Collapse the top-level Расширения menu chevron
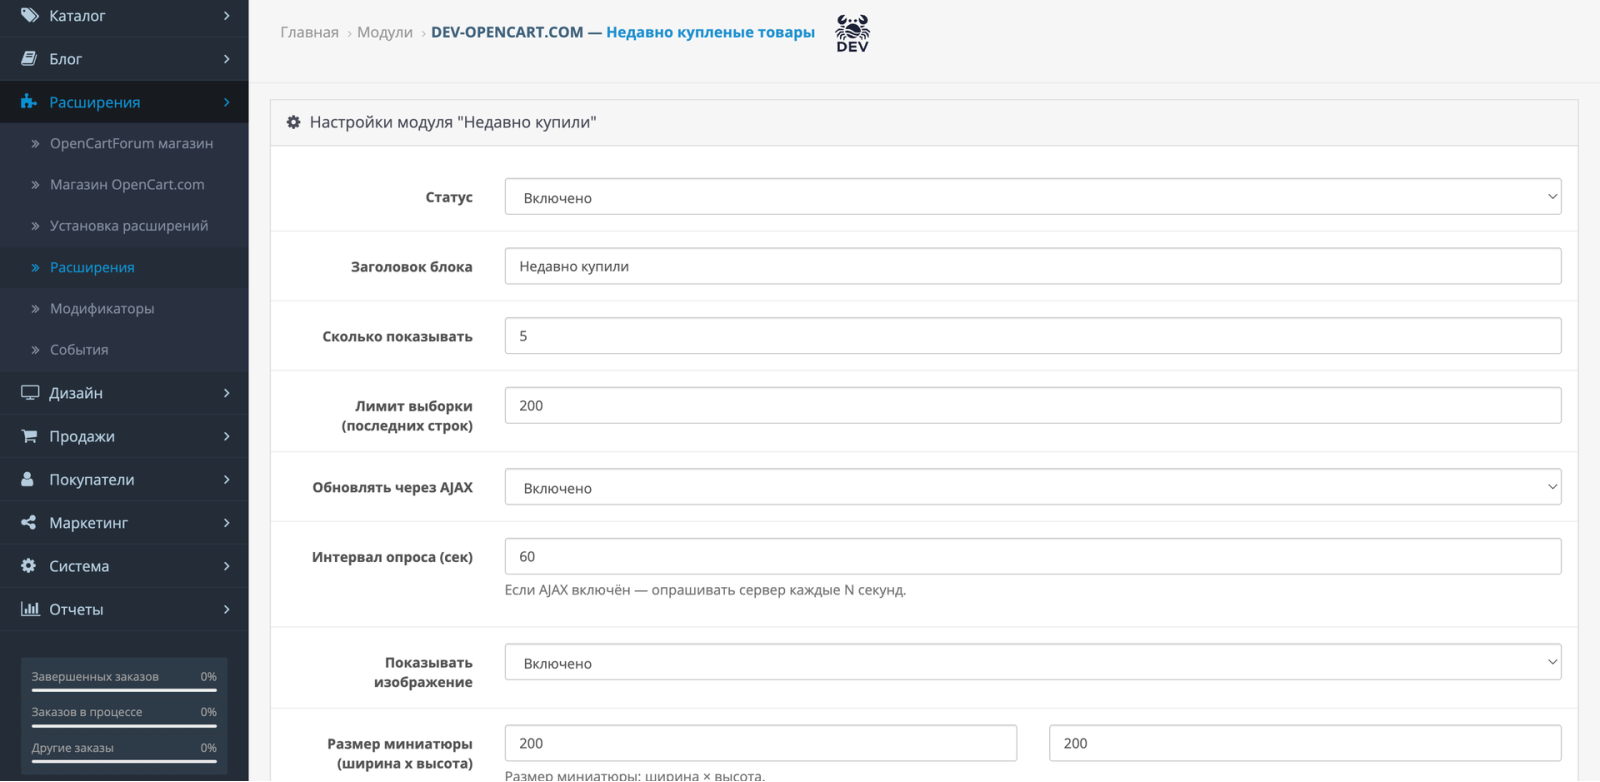This screenshot has height=782, width=1600. (227, 102)
